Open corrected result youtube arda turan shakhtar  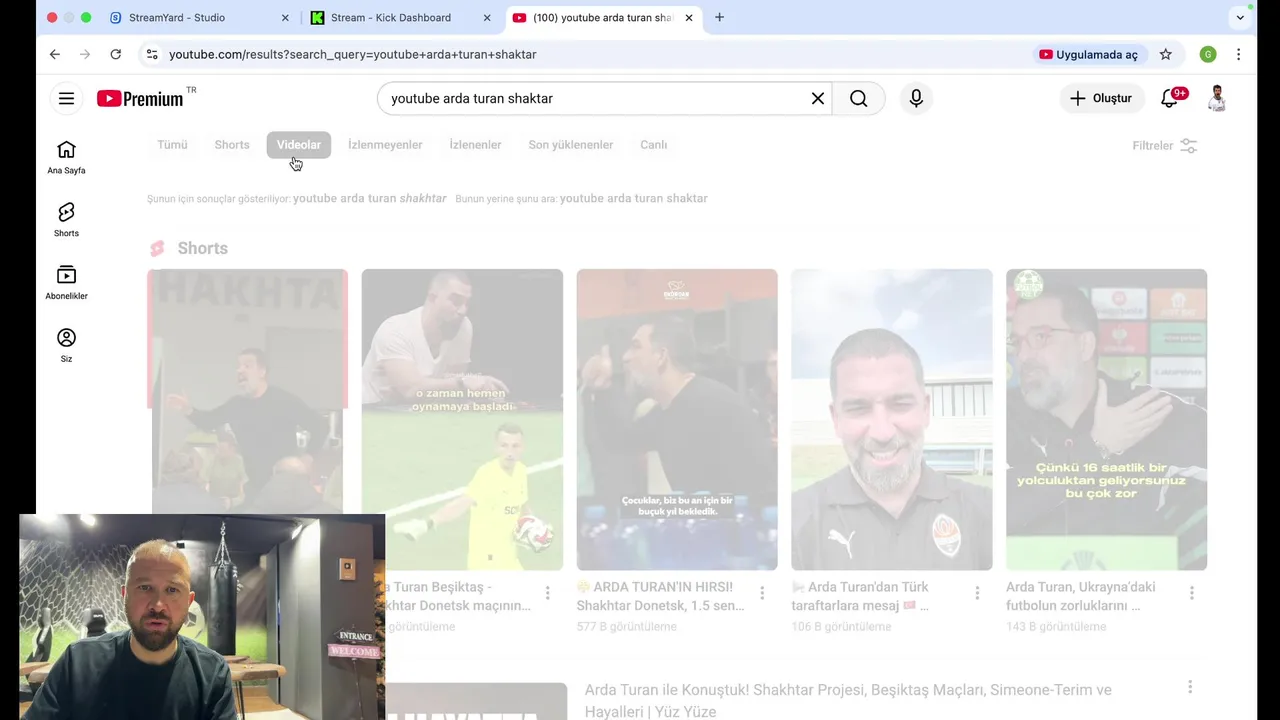[x=370, y=198]
